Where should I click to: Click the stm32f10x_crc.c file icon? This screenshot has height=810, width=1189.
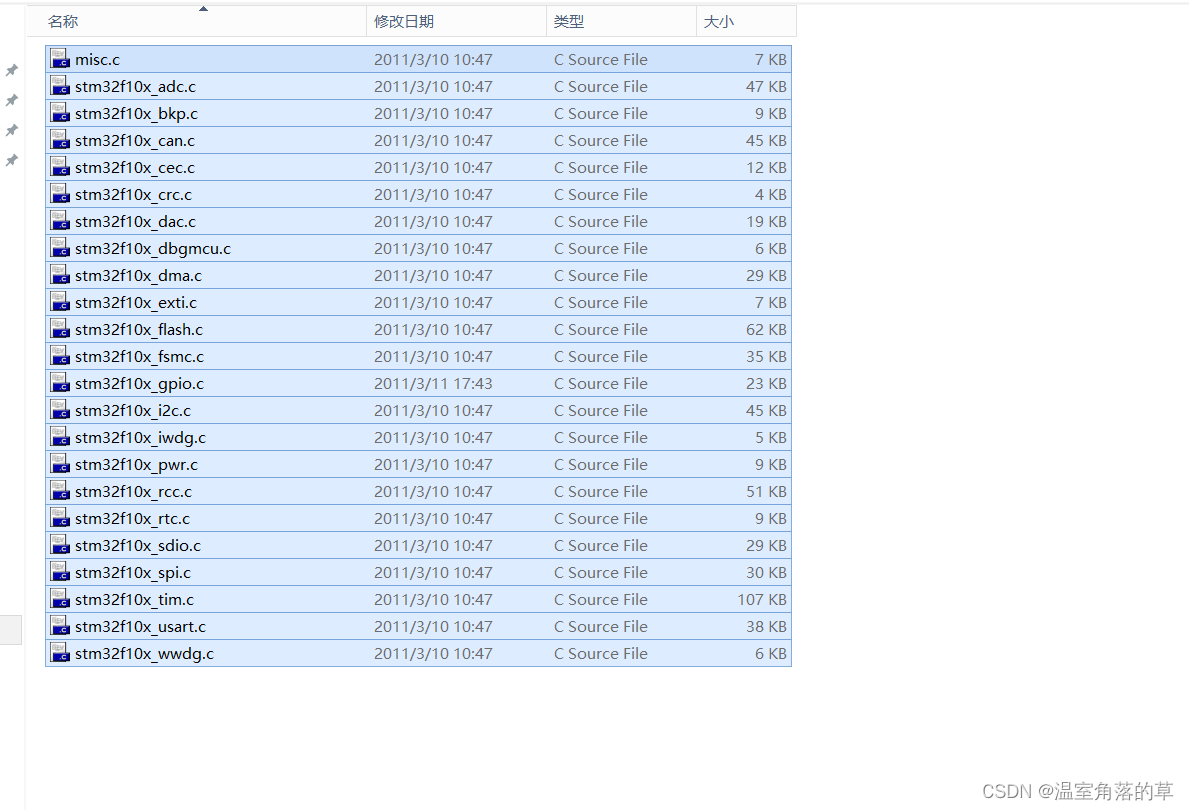[x=60, y=193]
